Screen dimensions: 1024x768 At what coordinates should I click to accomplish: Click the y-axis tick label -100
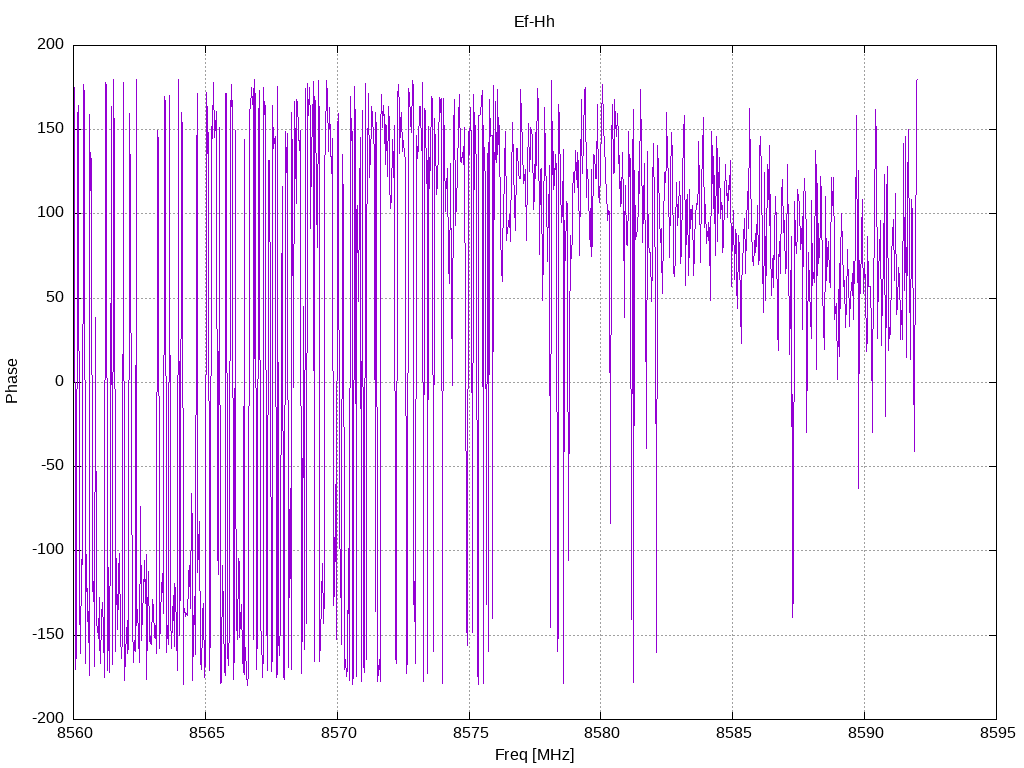tap(48, 550)
